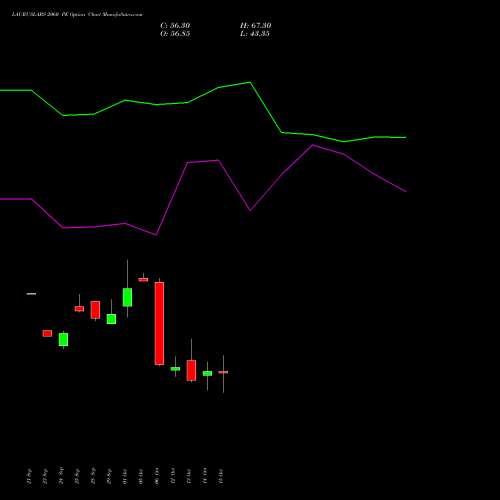Click the green indicator line's peak
Image resolution: width=500 pixels, height=500 pixels.
pos(250,82)
